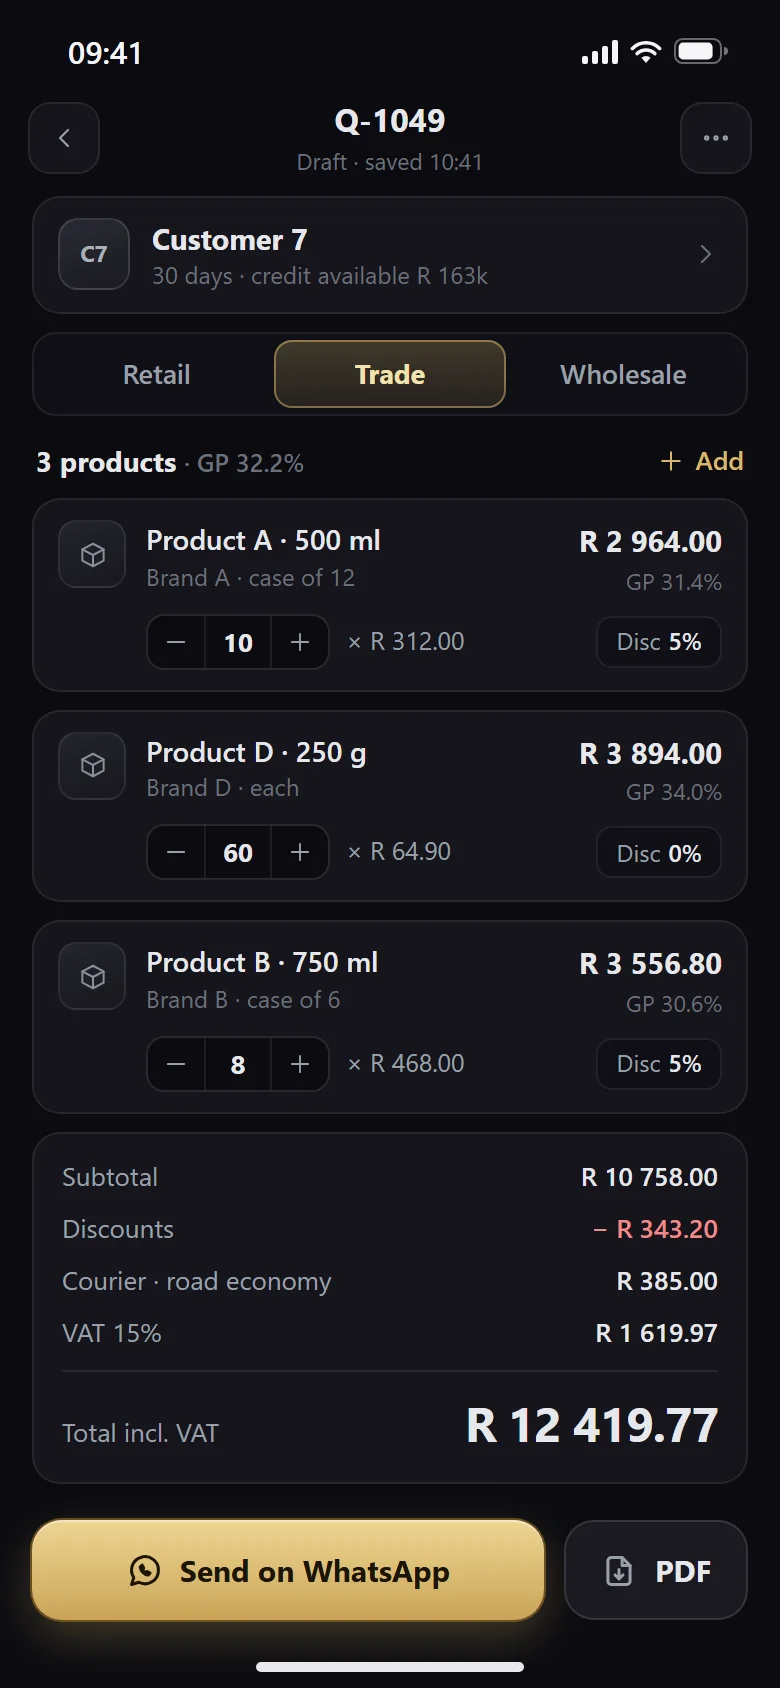Select the Trade pricing option
This screenshot has height=1688, width=780.
[x=390, y=374]
